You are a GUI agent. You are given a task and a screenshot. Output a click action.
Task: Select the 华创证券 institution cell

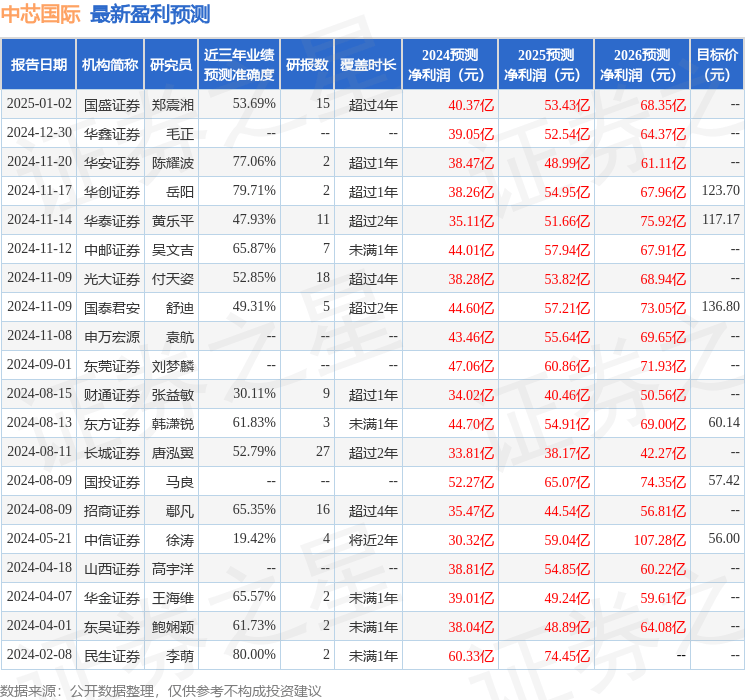click(112, 192)
